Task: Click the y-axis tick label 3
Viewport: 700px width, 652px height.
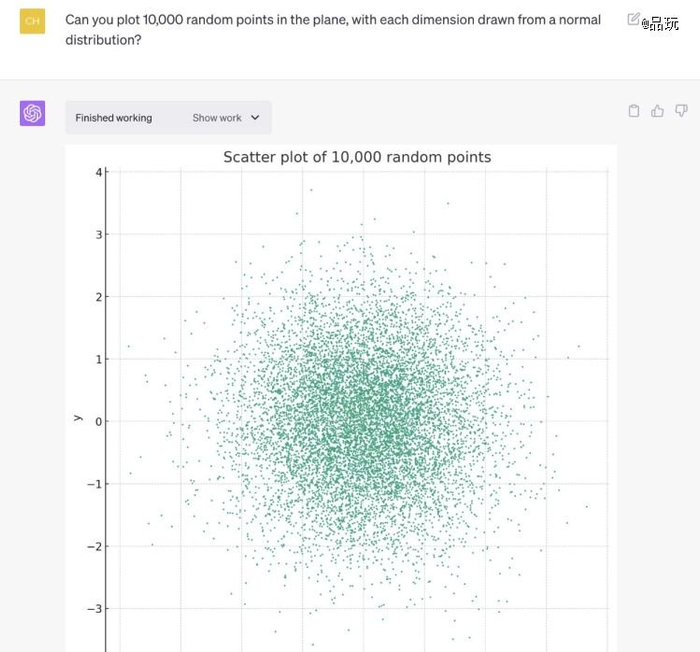Action: click(99, 234)
